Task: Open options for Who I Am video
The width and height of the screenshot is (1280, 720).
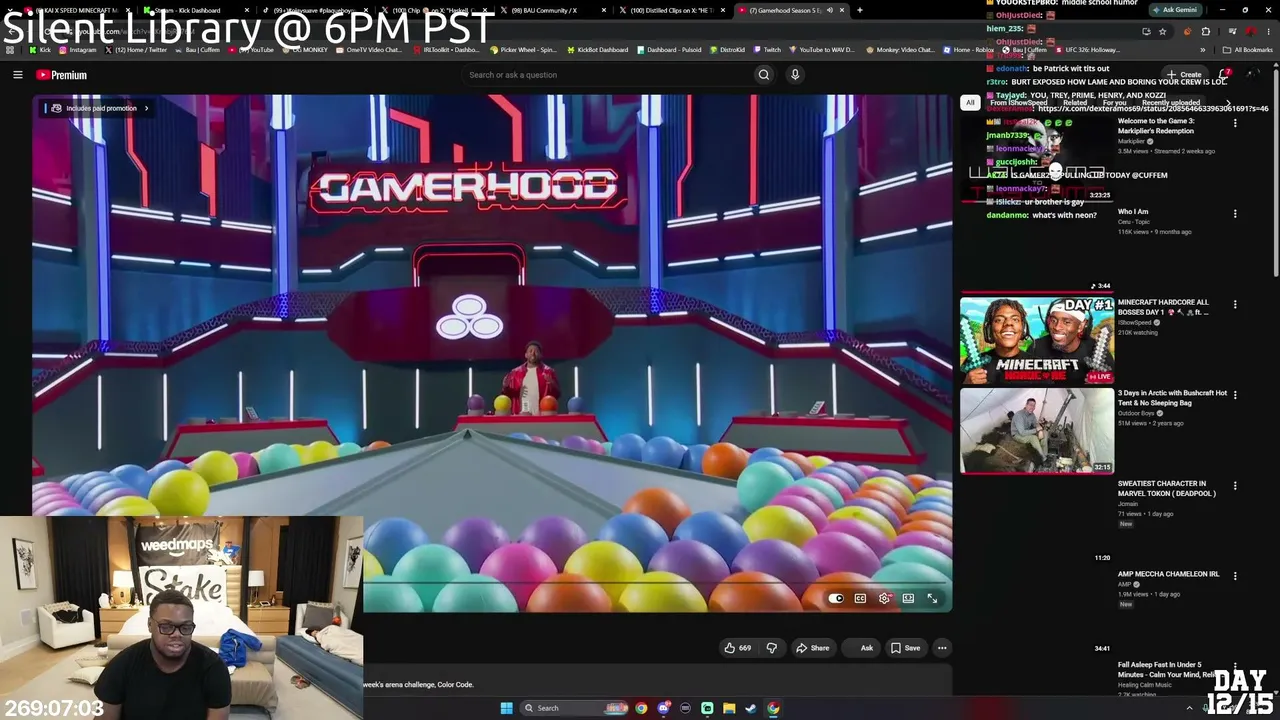Action: 1235,214
